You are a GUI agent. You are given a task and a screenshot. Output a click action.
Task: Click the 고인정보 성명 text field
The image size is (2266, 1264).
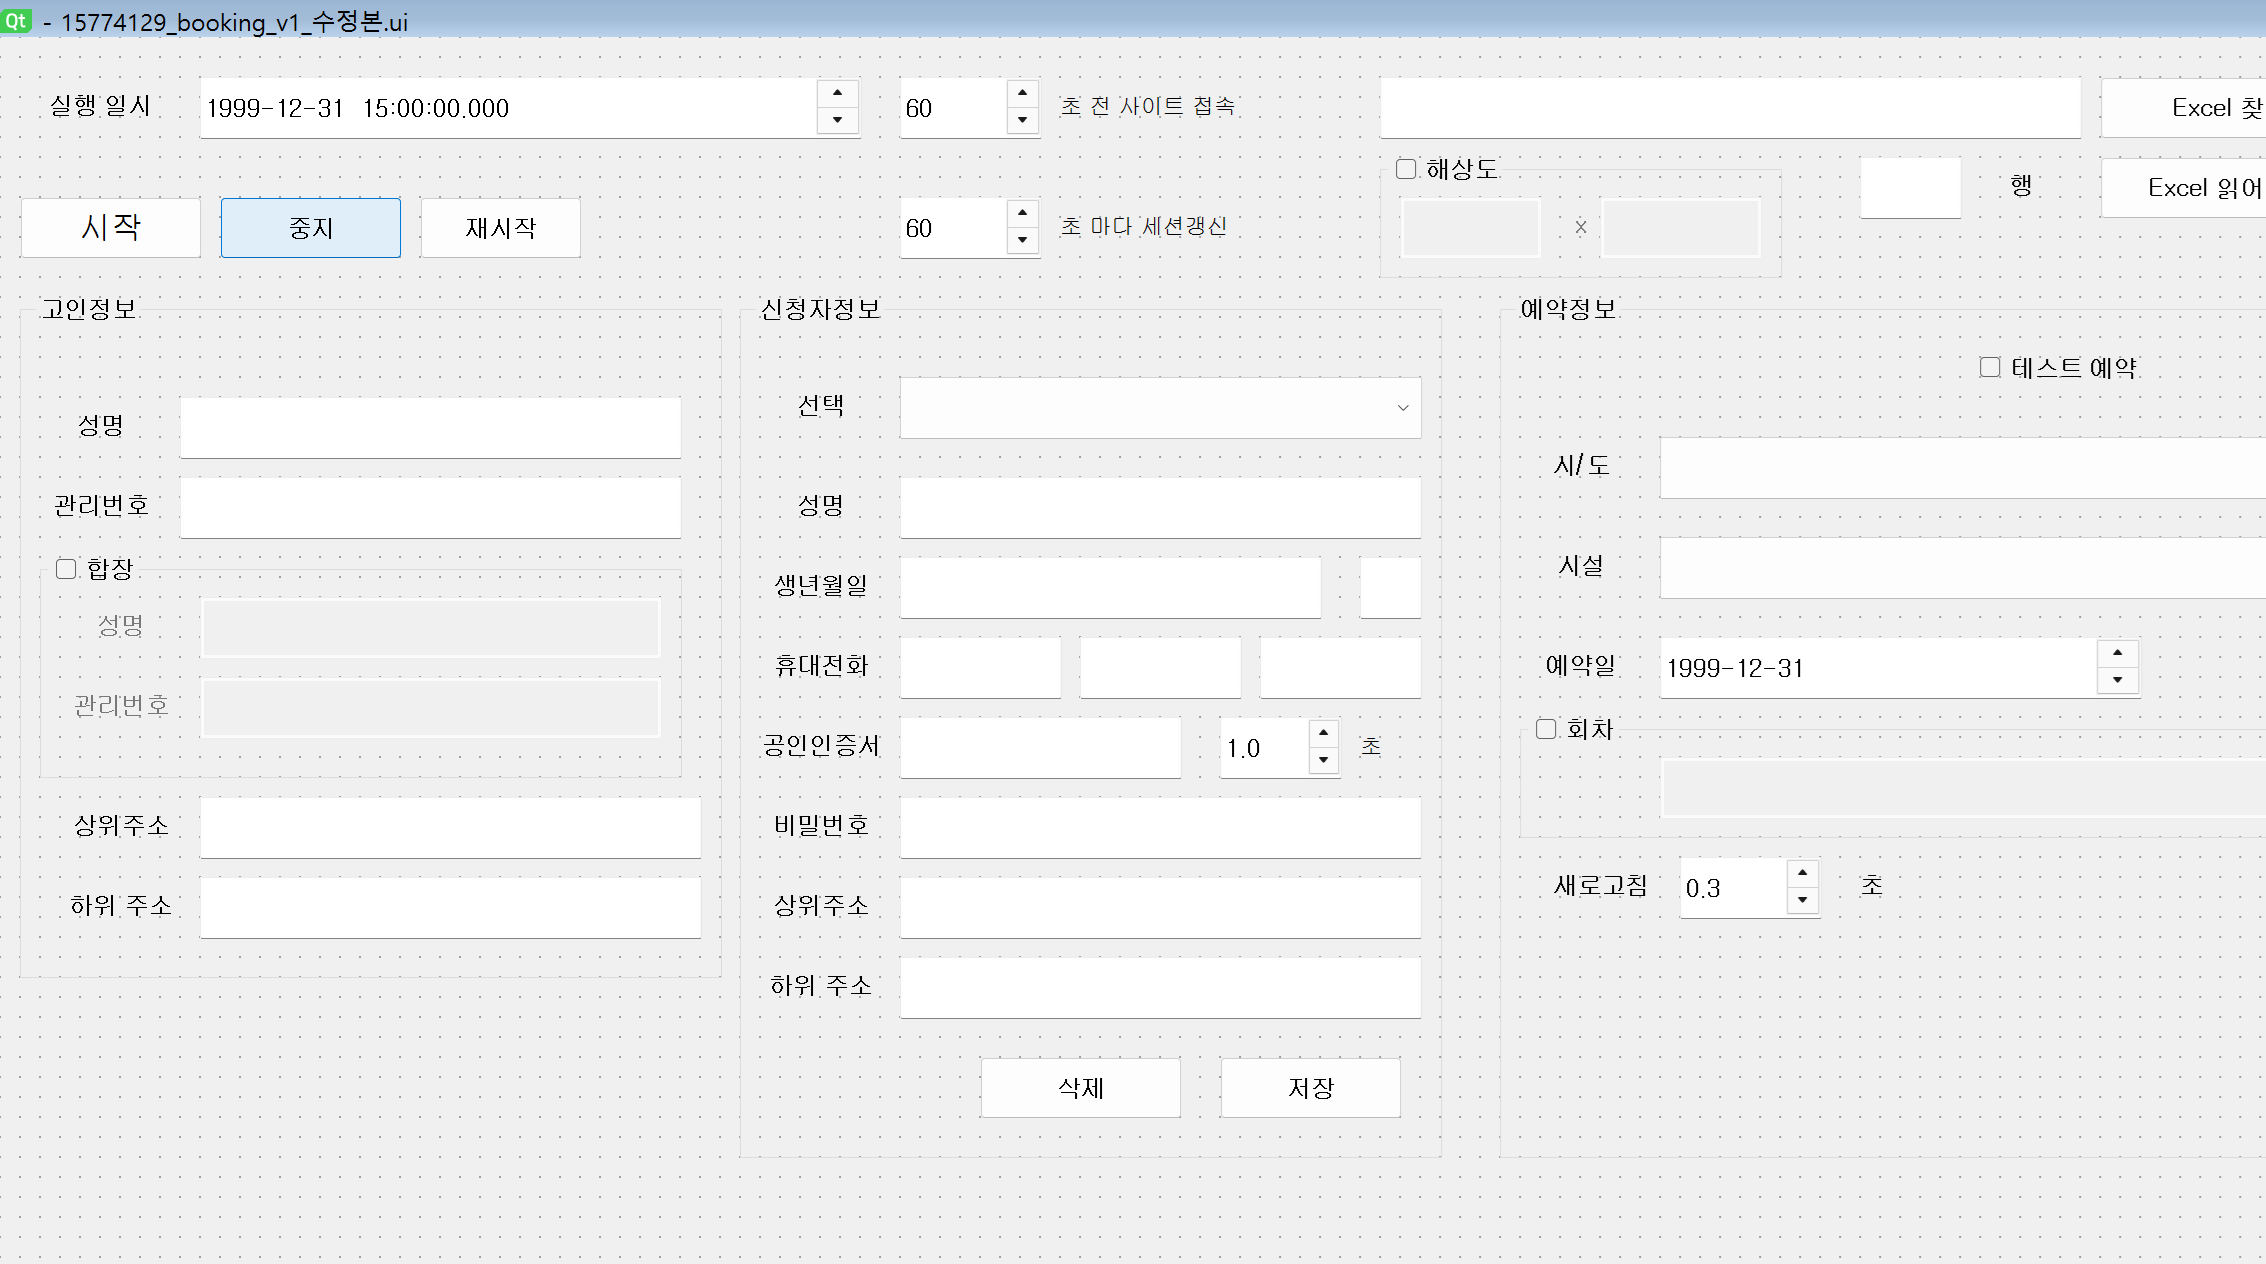pyautogui.click(x=430, y=428)
